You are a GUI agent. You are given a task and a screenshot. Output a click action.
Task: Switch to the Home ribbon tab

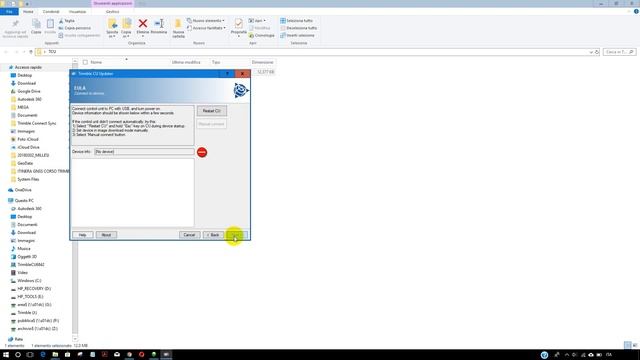[28, 11]
